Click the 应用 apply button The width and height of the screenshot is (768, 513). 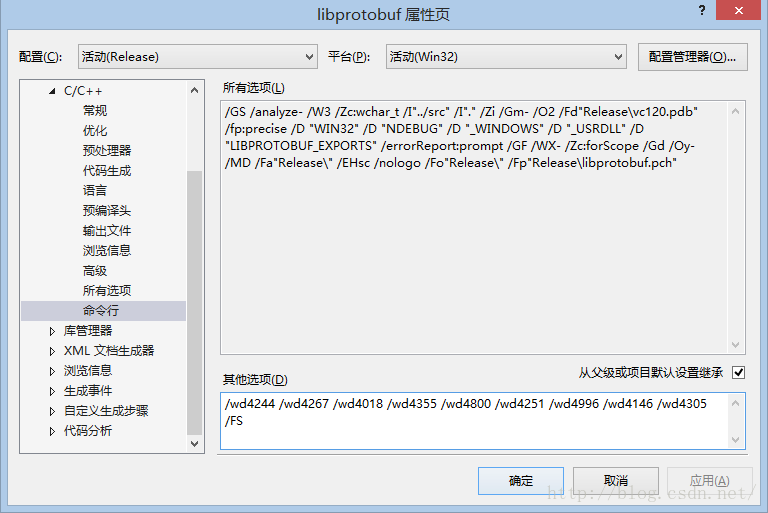pyautogui.click(x=710, y=481)
